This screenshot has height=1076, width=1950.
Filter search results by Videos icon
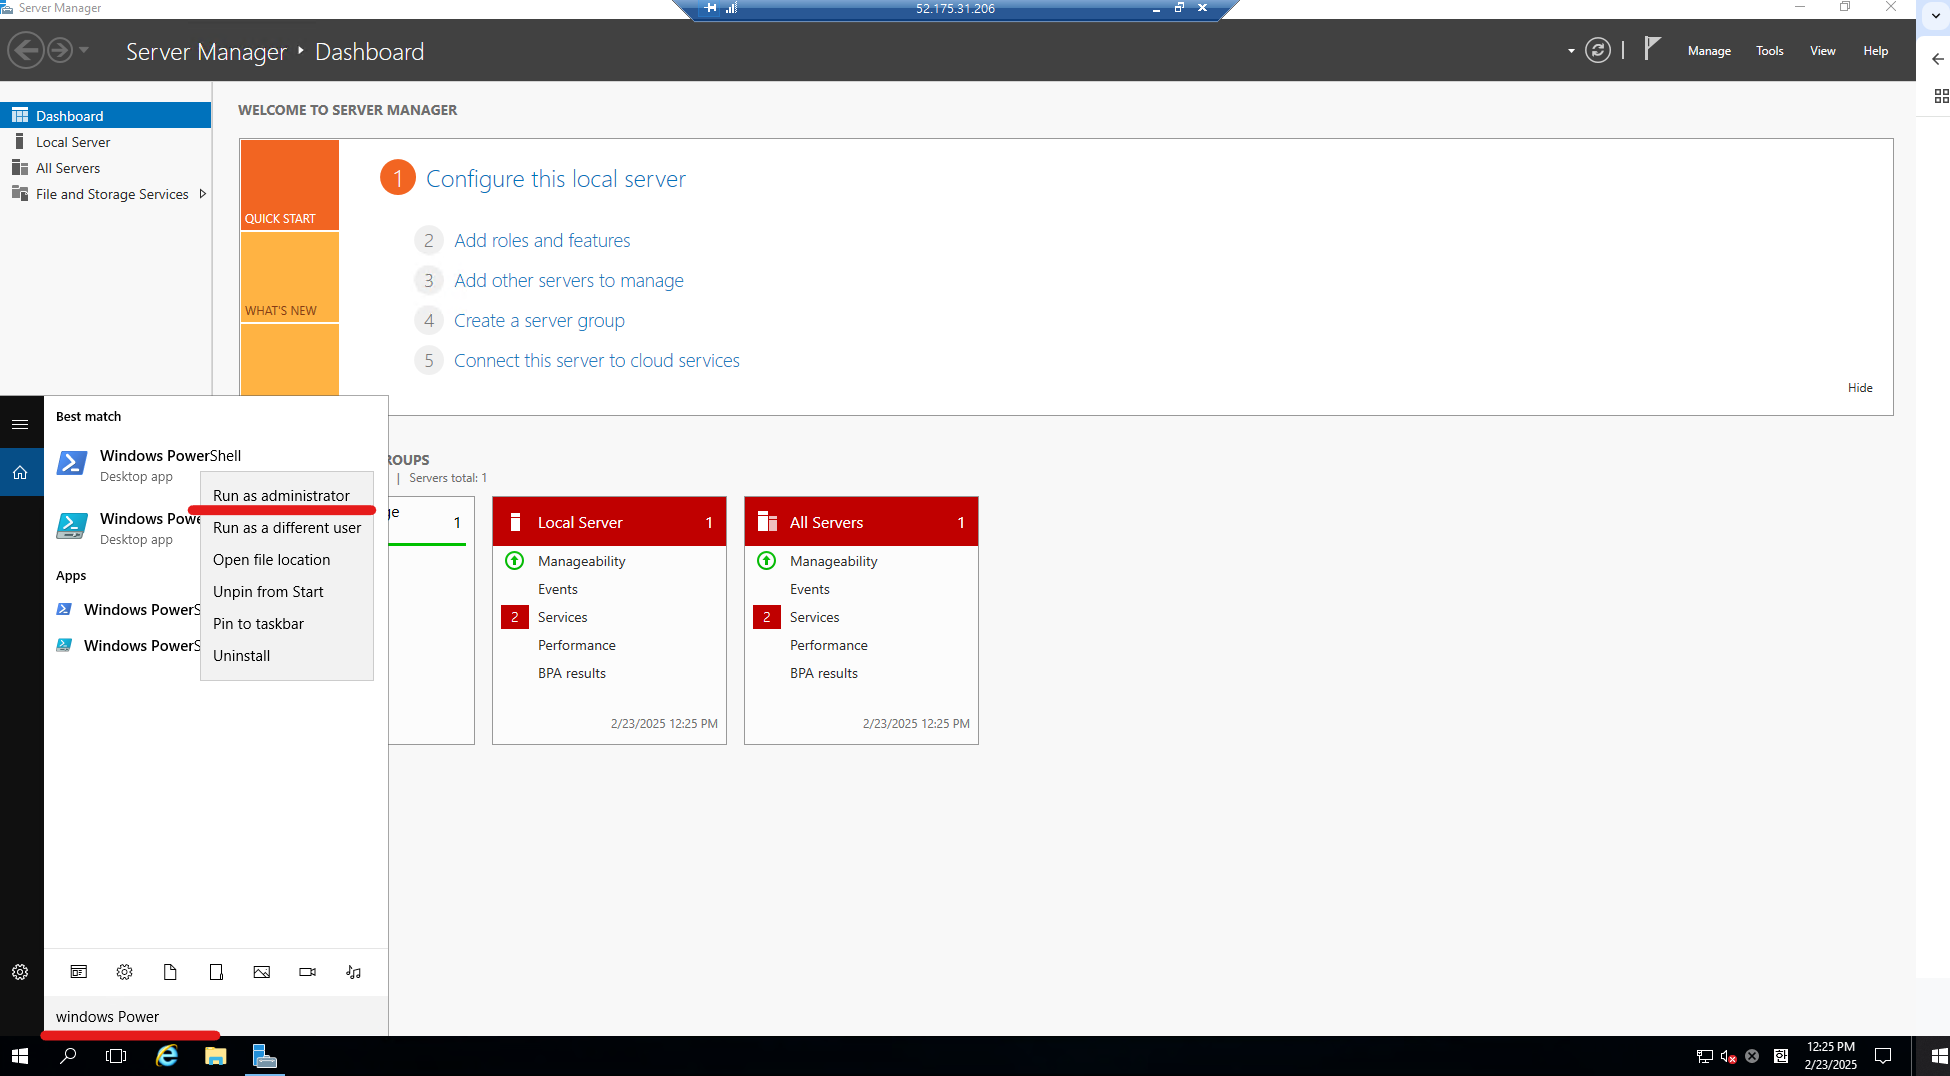coord(308,972)
